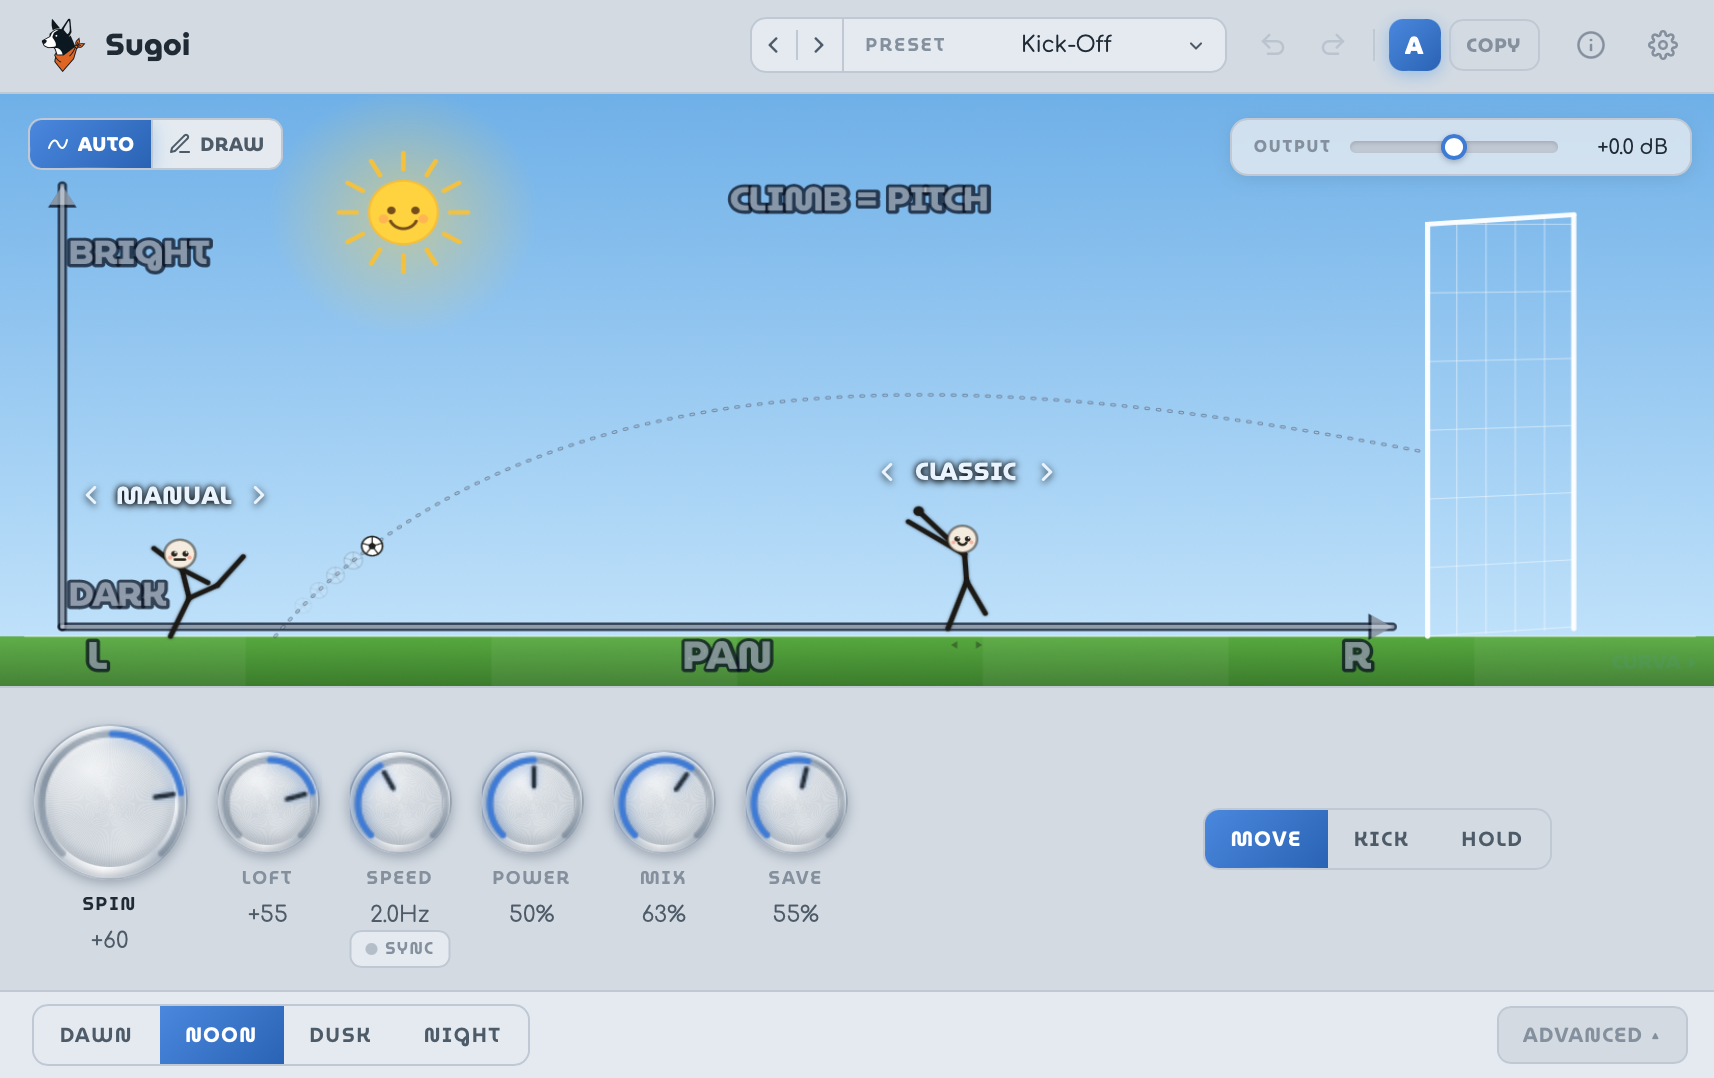This screenshot has height=1078, width=1714.
Task: Click the CLIMB = PITCH label
Action: point(859,199)
